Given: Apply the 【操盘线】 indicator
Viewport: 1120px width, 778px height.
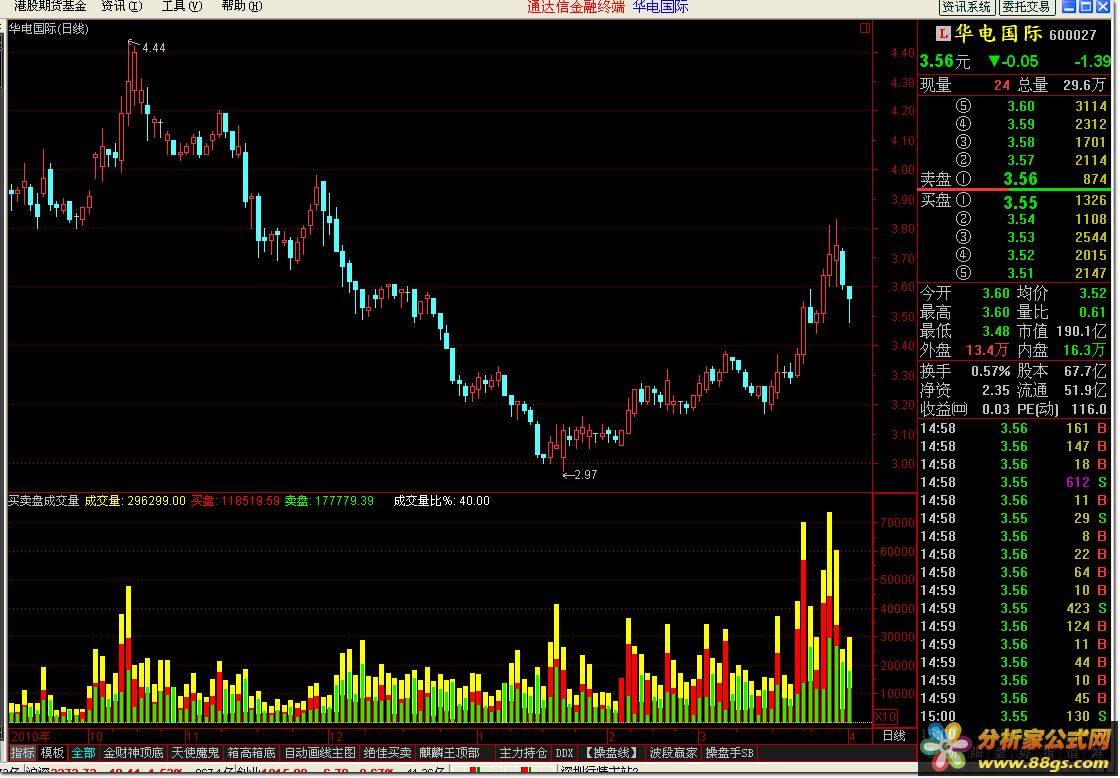Looking at the screenshot, I should click(x=611, y=753).
